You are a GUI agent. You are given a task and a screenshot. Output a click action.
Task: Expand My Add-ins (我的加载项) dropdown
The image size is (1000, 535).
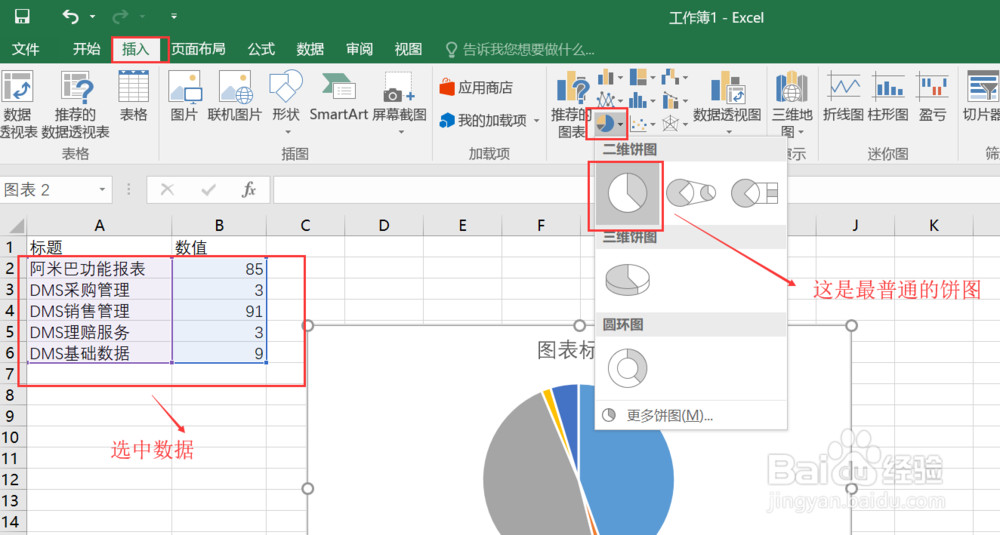pyautogui.click(x=536, y=121)
